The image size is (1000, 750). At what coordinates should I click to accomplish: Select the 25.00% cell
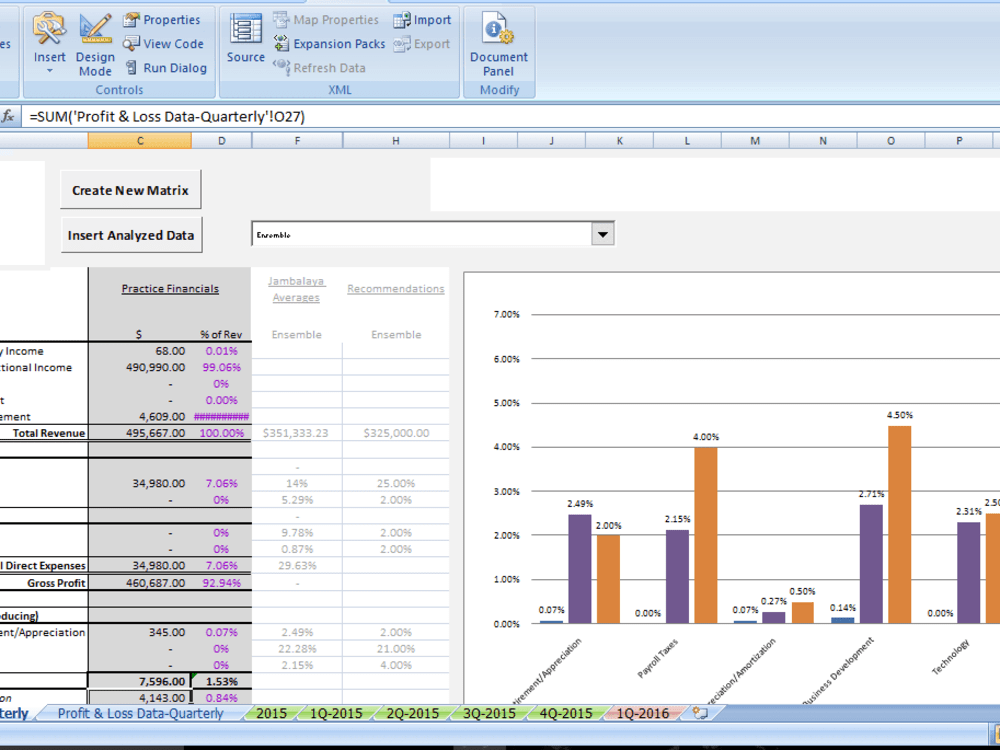[396, 483]
